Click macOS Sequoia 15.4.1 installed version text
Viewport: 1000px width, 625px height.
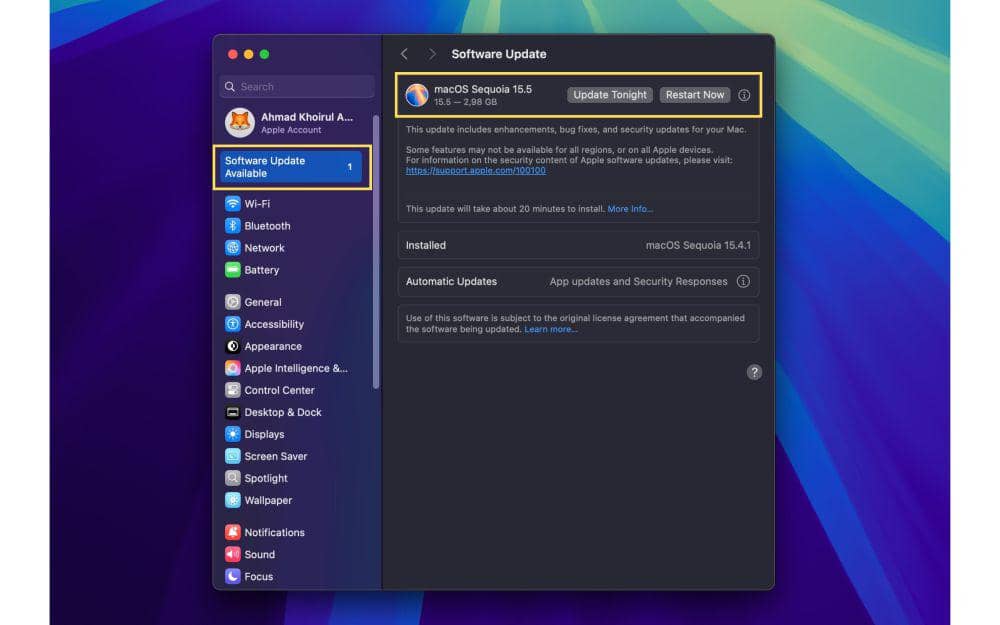tap(698, 245)
